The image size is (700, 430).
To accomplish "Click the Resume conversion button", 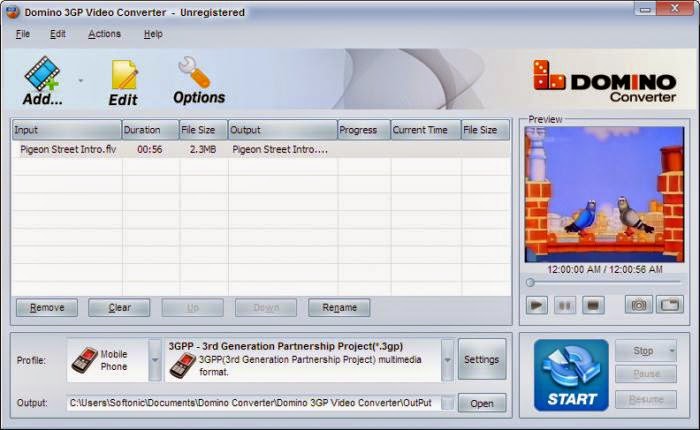I will (x=646, y=399).
